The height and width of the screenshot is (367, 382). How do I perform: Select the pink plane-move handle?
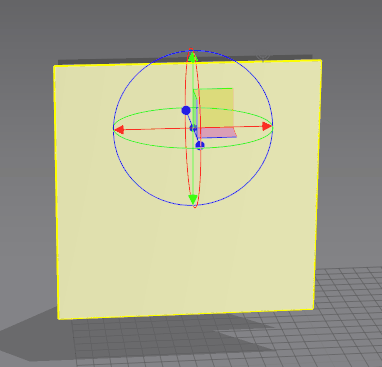tap(217, 133)
